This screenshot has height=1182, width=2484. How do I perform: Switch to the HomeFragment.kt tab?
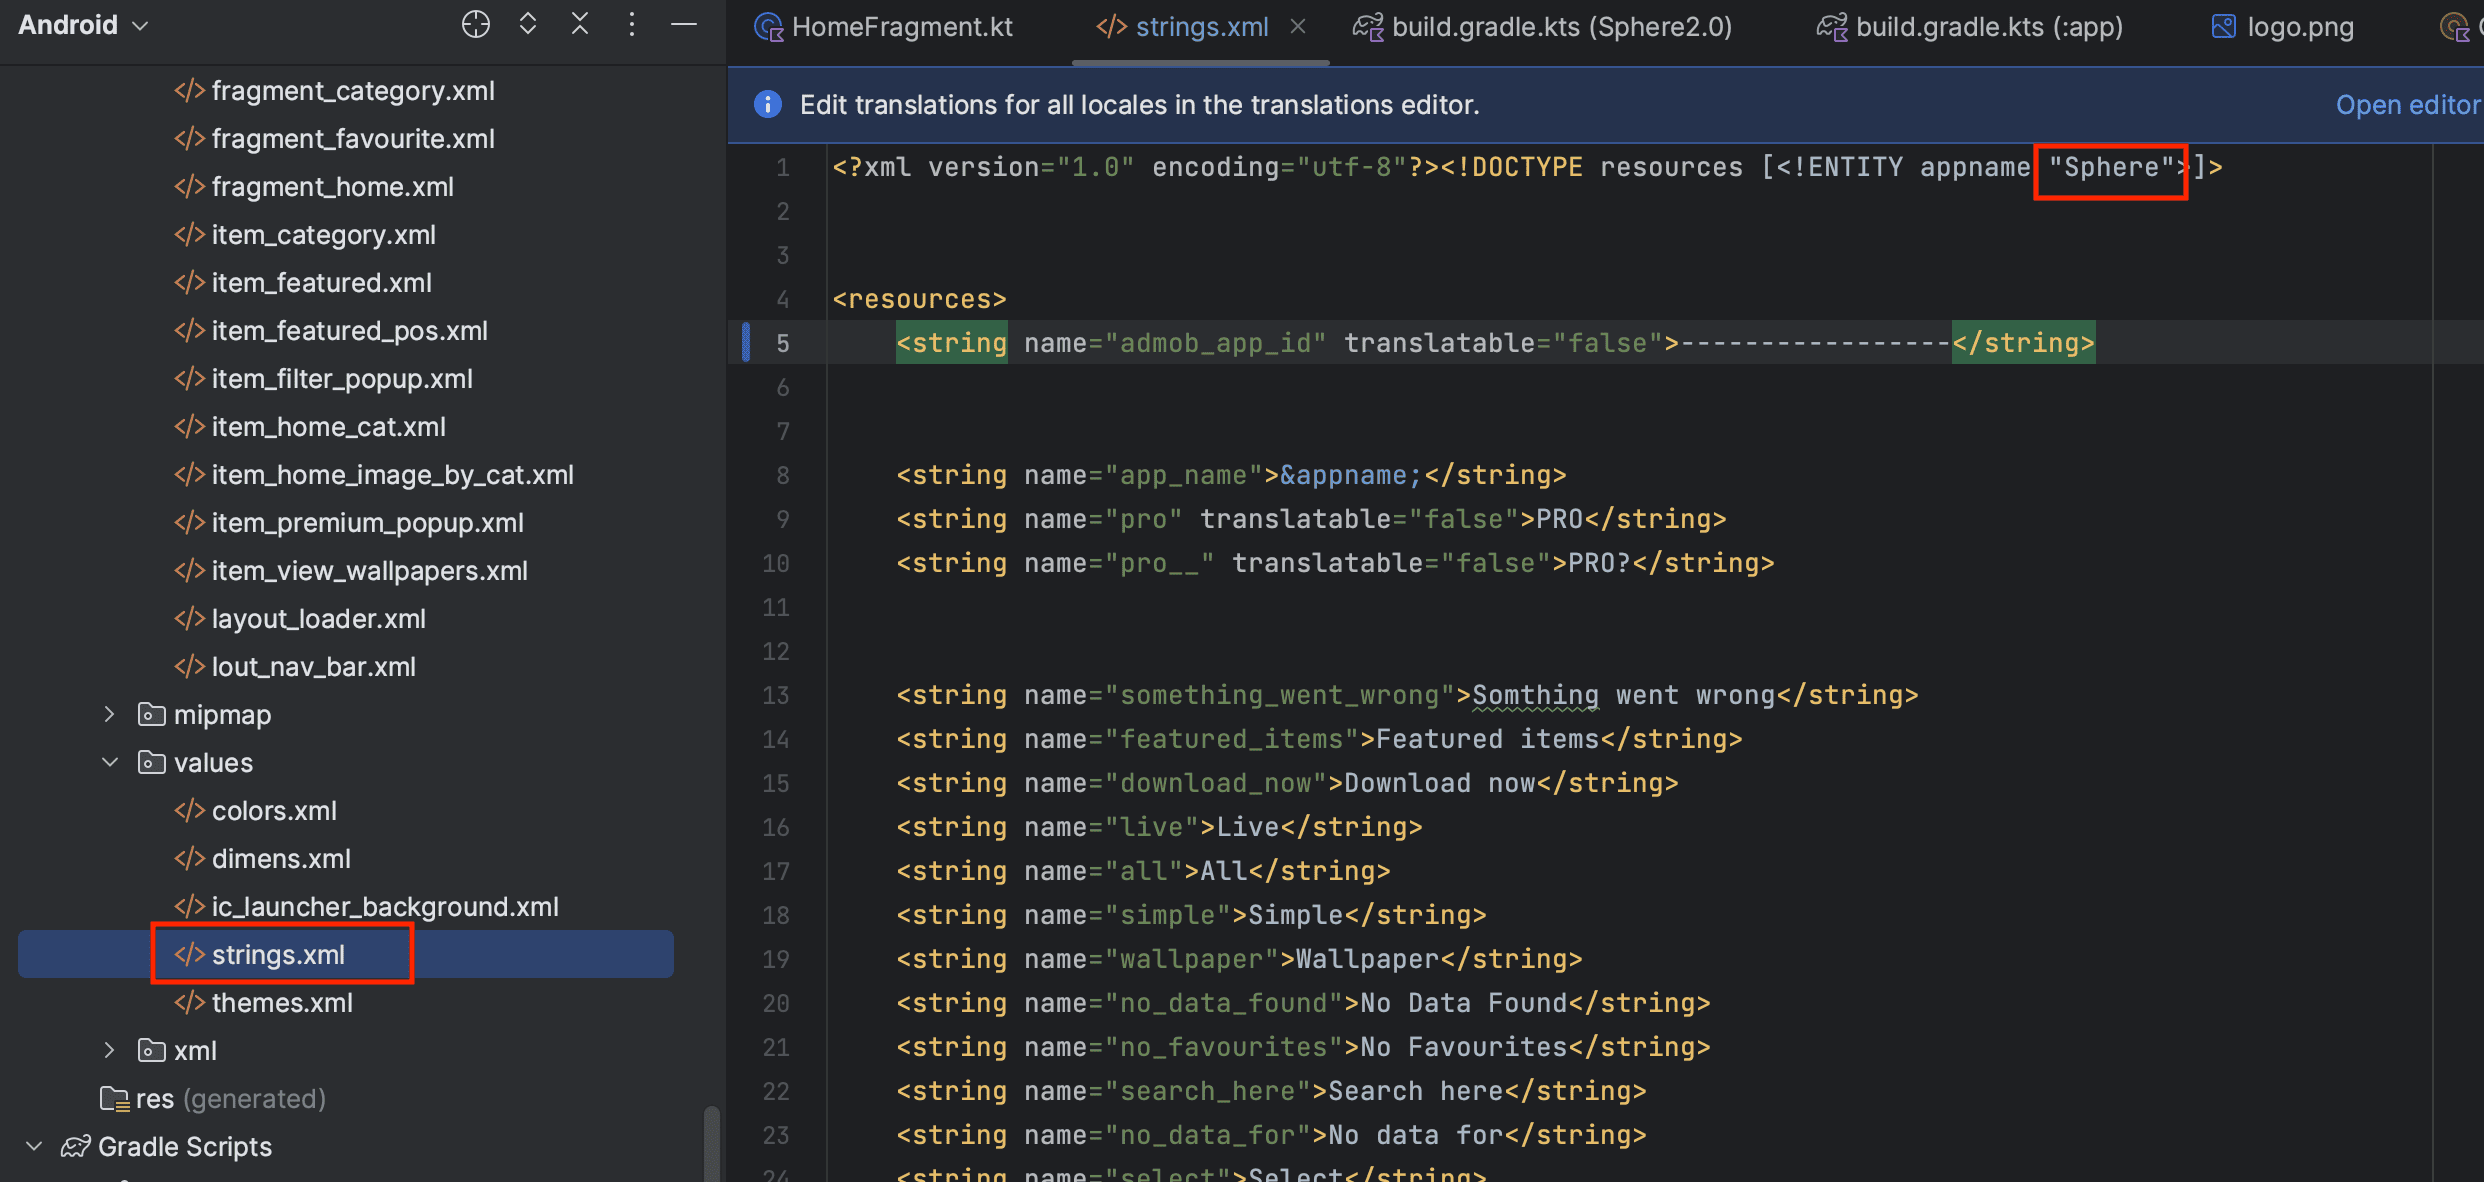point(901,27)
